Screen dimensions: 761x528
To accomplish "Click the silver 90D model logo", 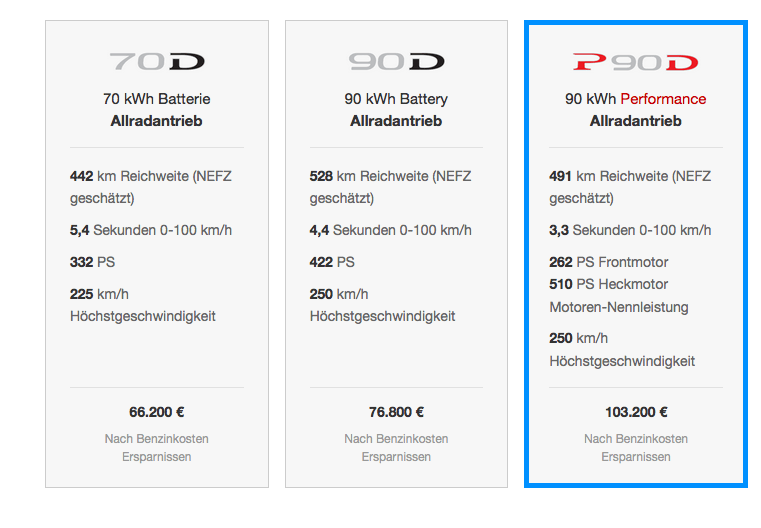I will coord(396,63).
